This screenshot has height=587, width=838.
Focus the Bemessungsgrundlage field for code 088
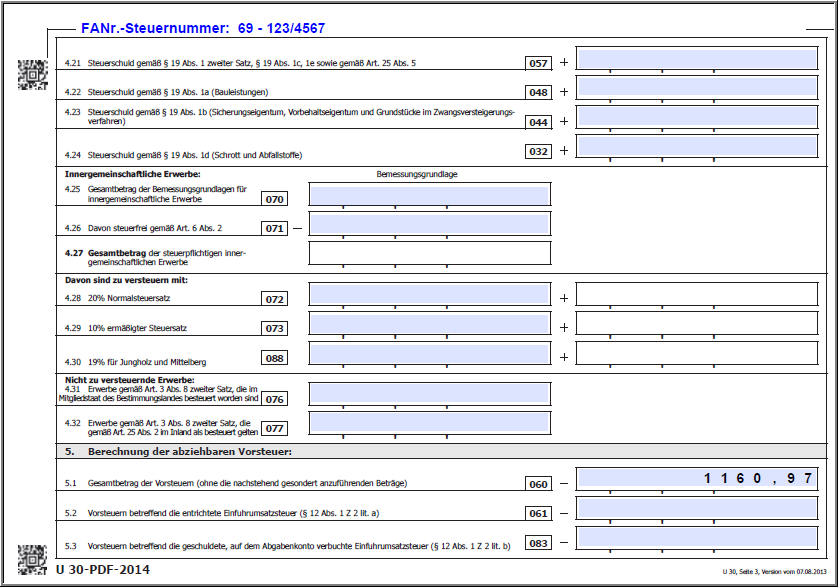(430, 353)
